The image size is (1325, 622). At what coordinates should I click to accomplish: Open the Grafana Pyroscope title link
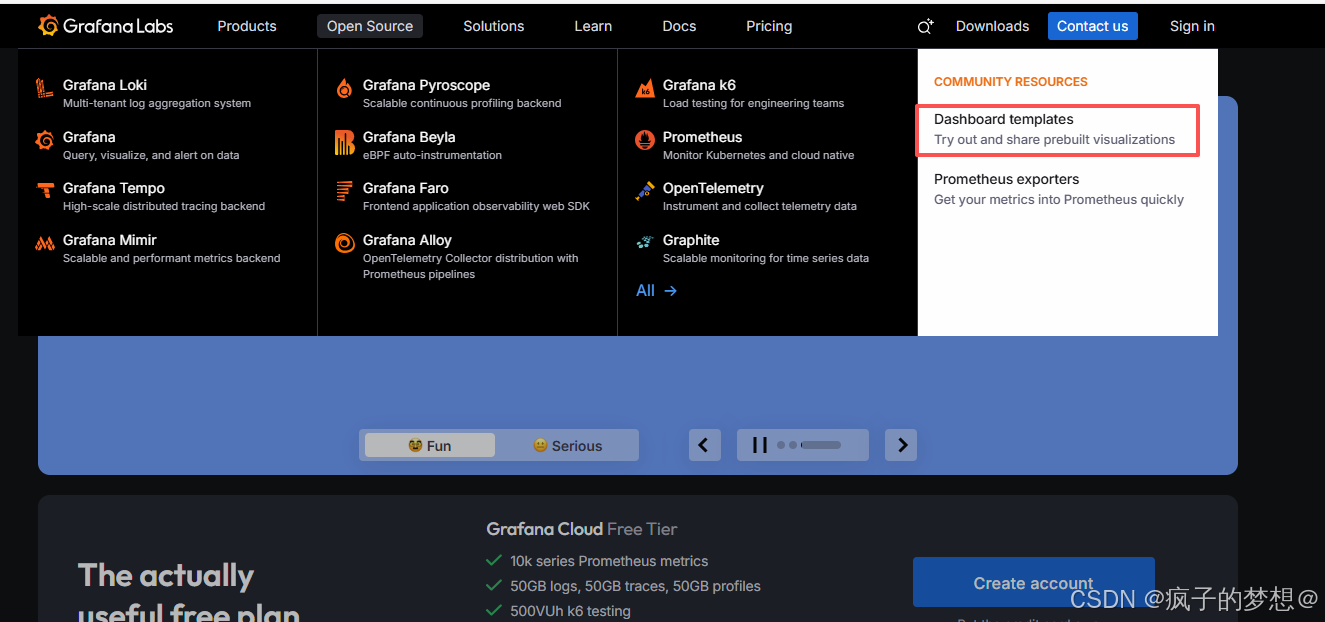[427, 85]
